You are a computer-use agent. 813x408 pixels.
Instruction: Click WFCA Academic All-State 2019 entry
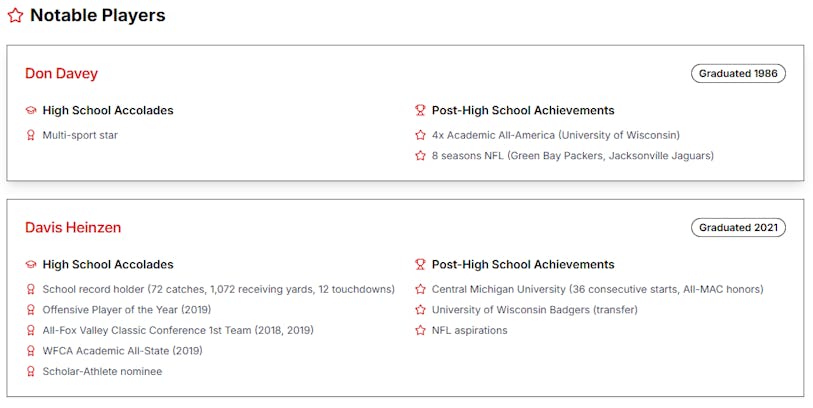coord(122,351)
